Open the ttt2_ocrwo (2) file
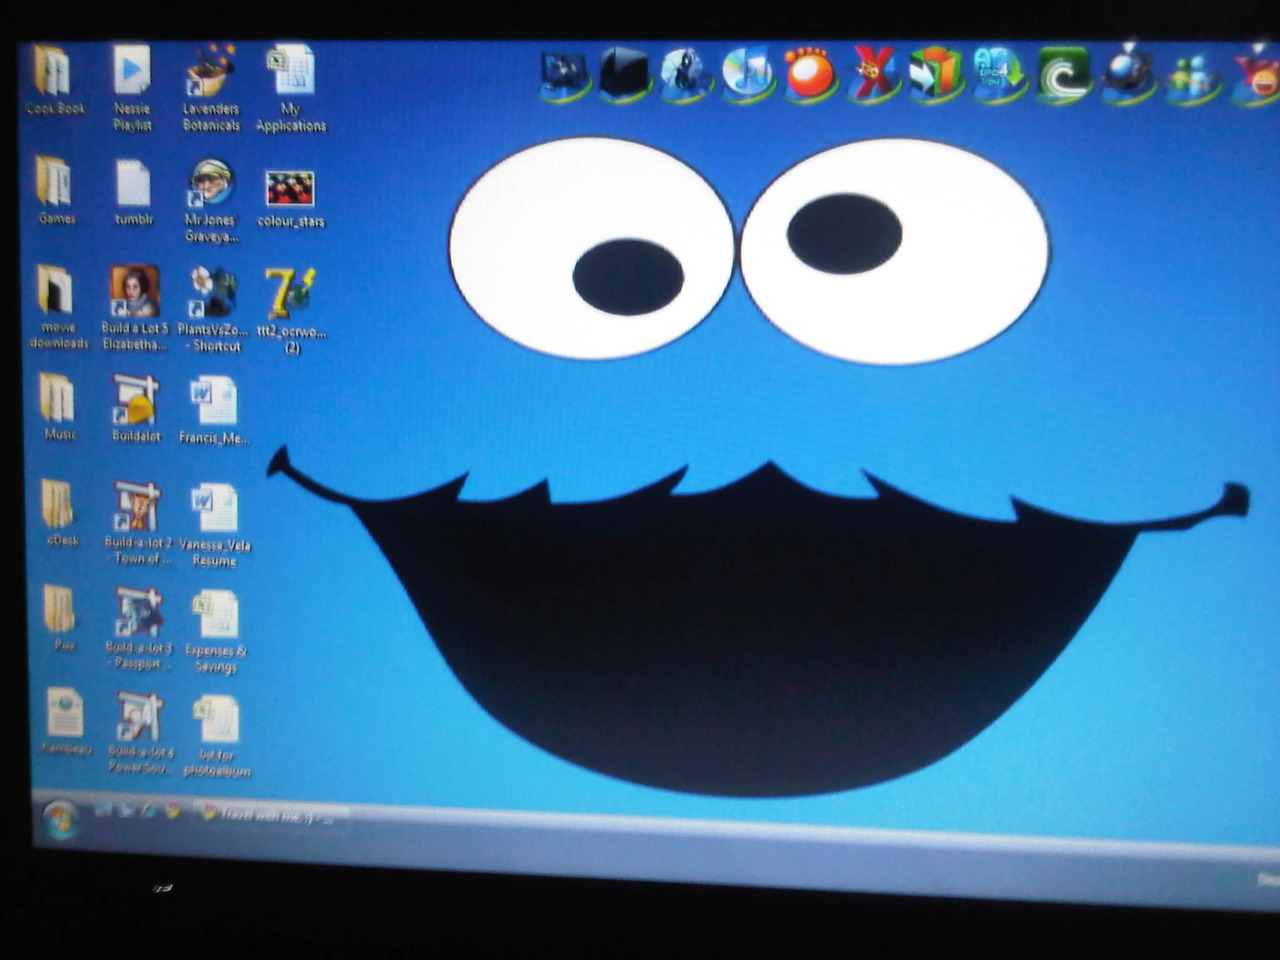 (291, 310)
